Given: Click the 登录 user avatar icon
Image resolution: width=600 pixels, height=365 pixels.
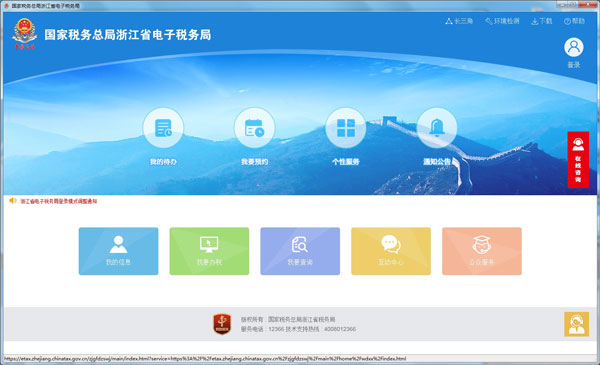Looking at the screenshot, I should (574, 47).
